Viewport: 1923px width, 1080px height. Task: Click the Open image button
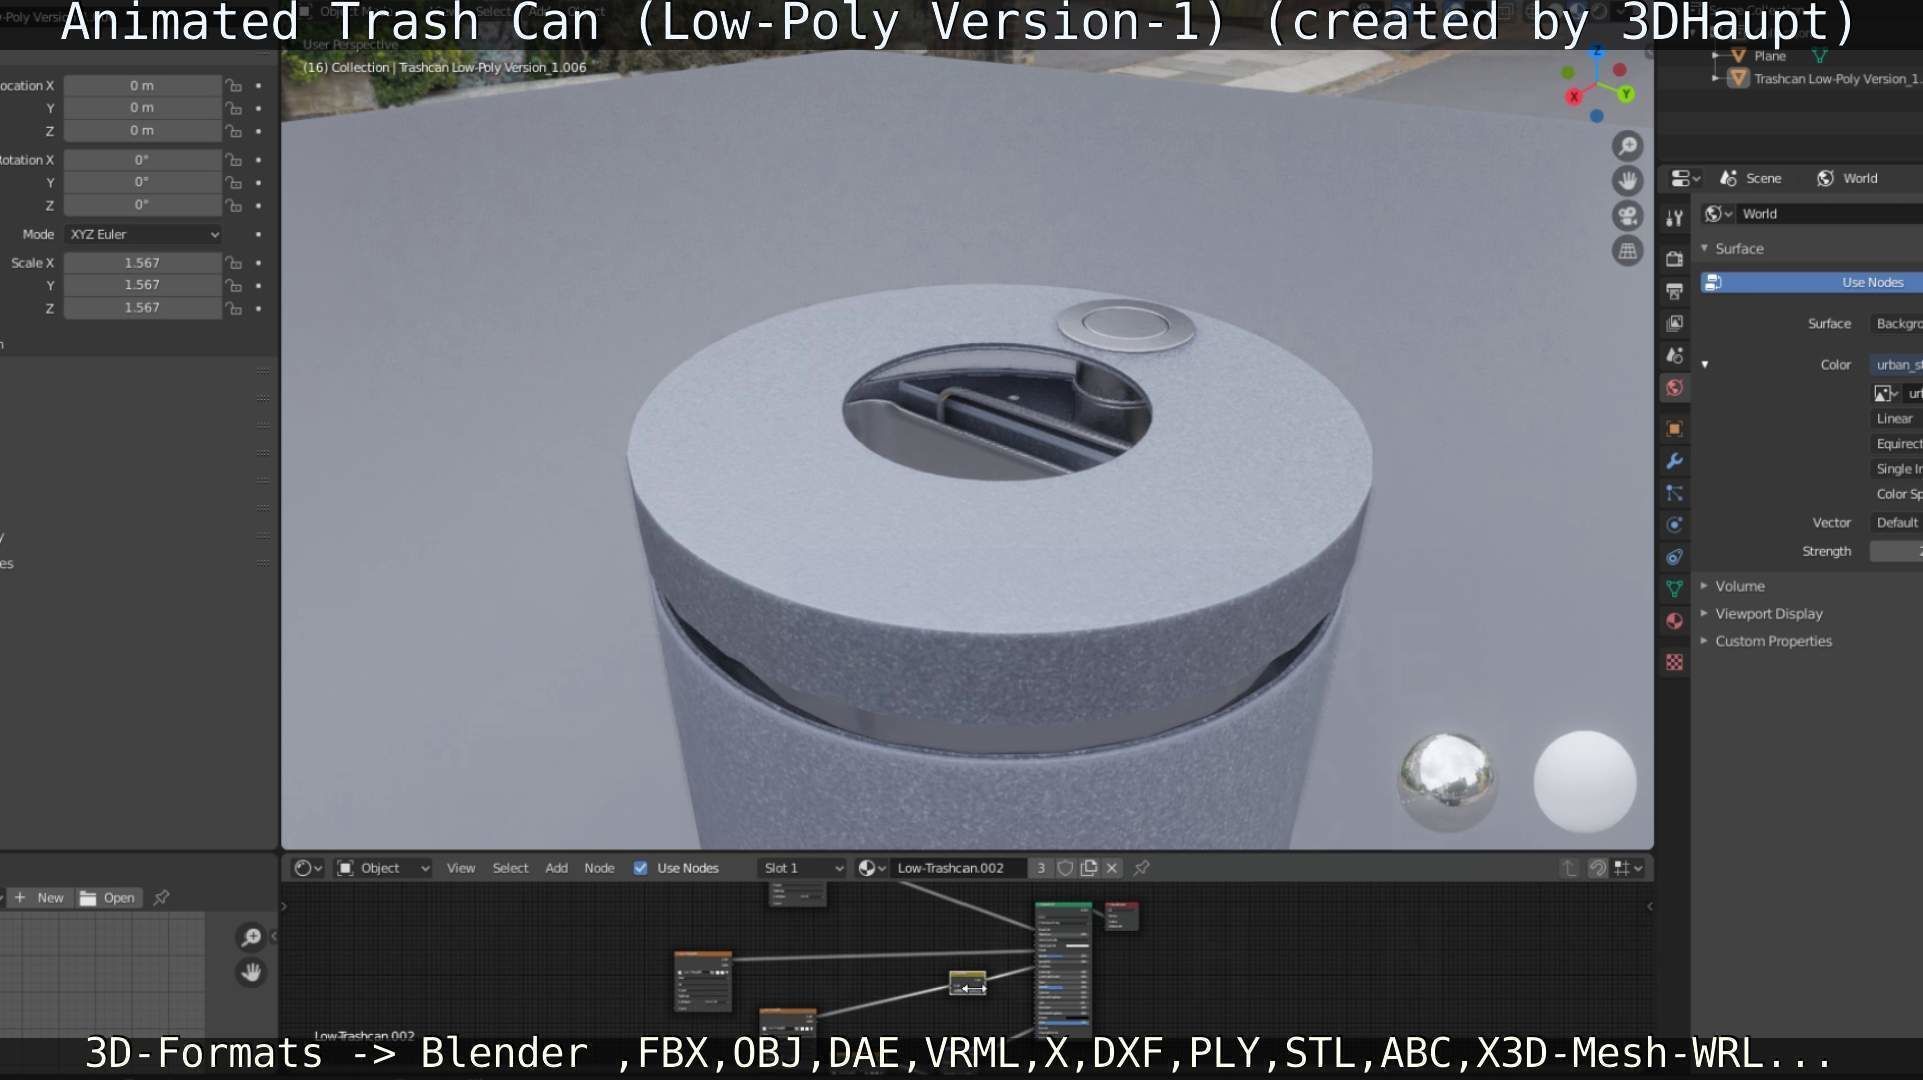tap(108, 898)
